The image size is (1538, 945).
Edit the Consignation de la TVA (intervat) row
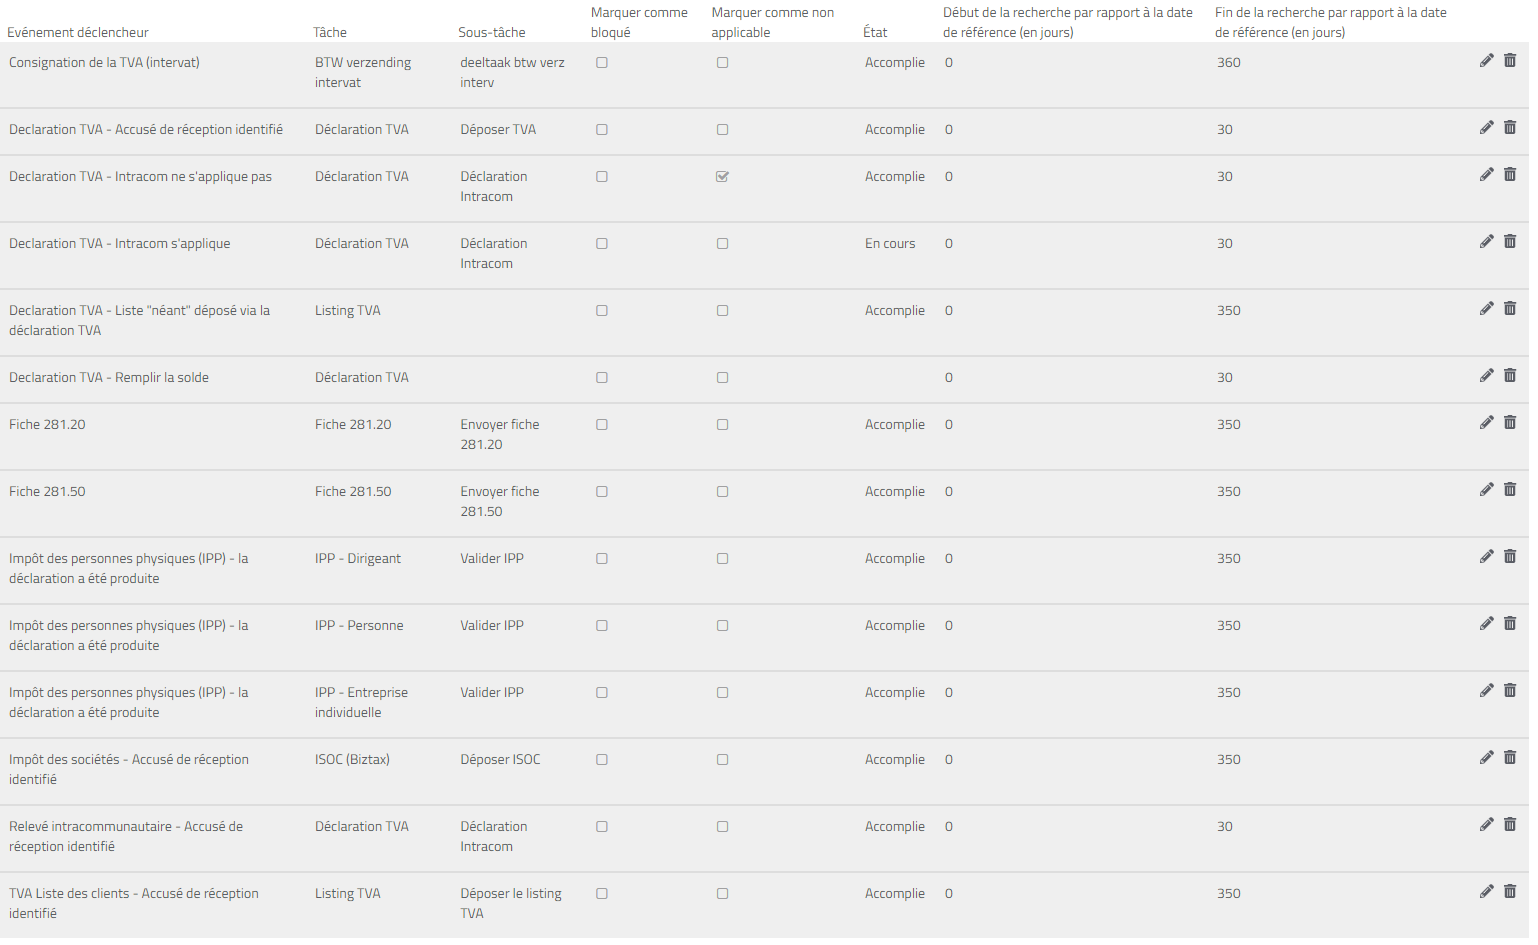(1486, 61)
